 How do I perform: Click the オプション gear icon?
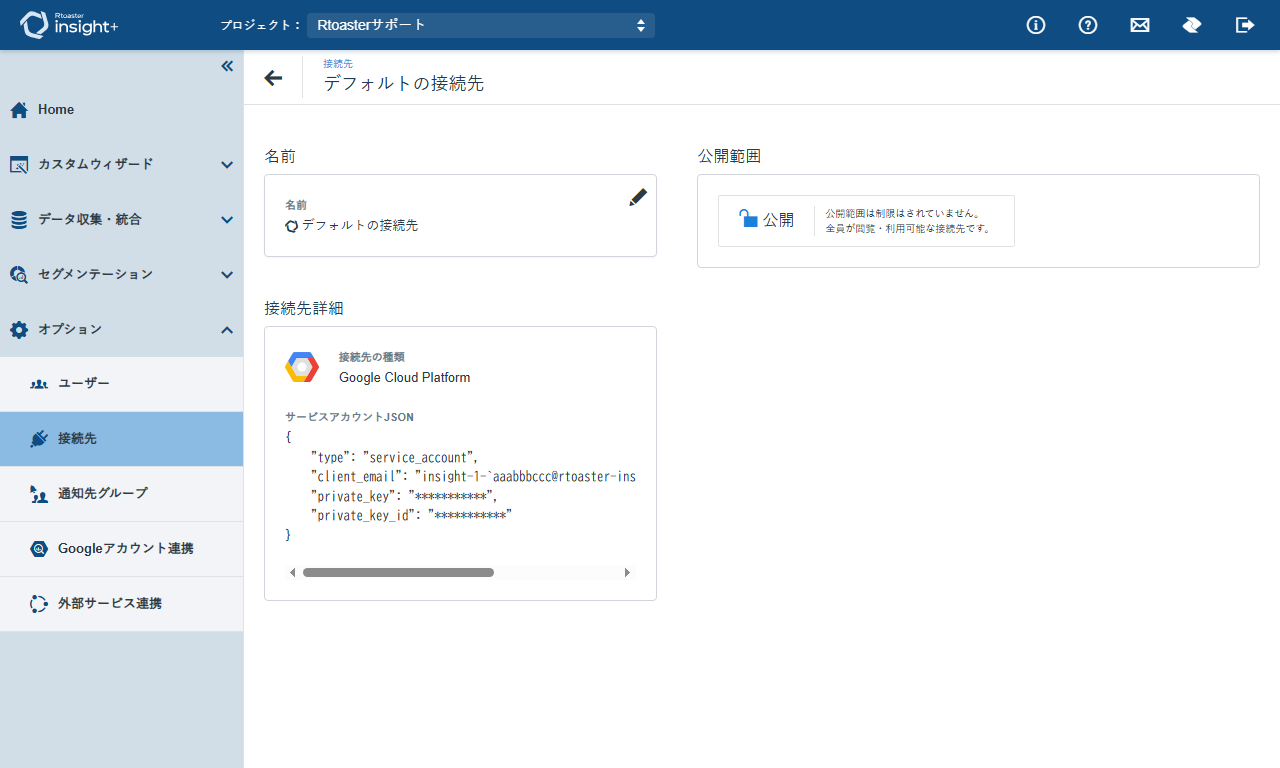[19, 329]
